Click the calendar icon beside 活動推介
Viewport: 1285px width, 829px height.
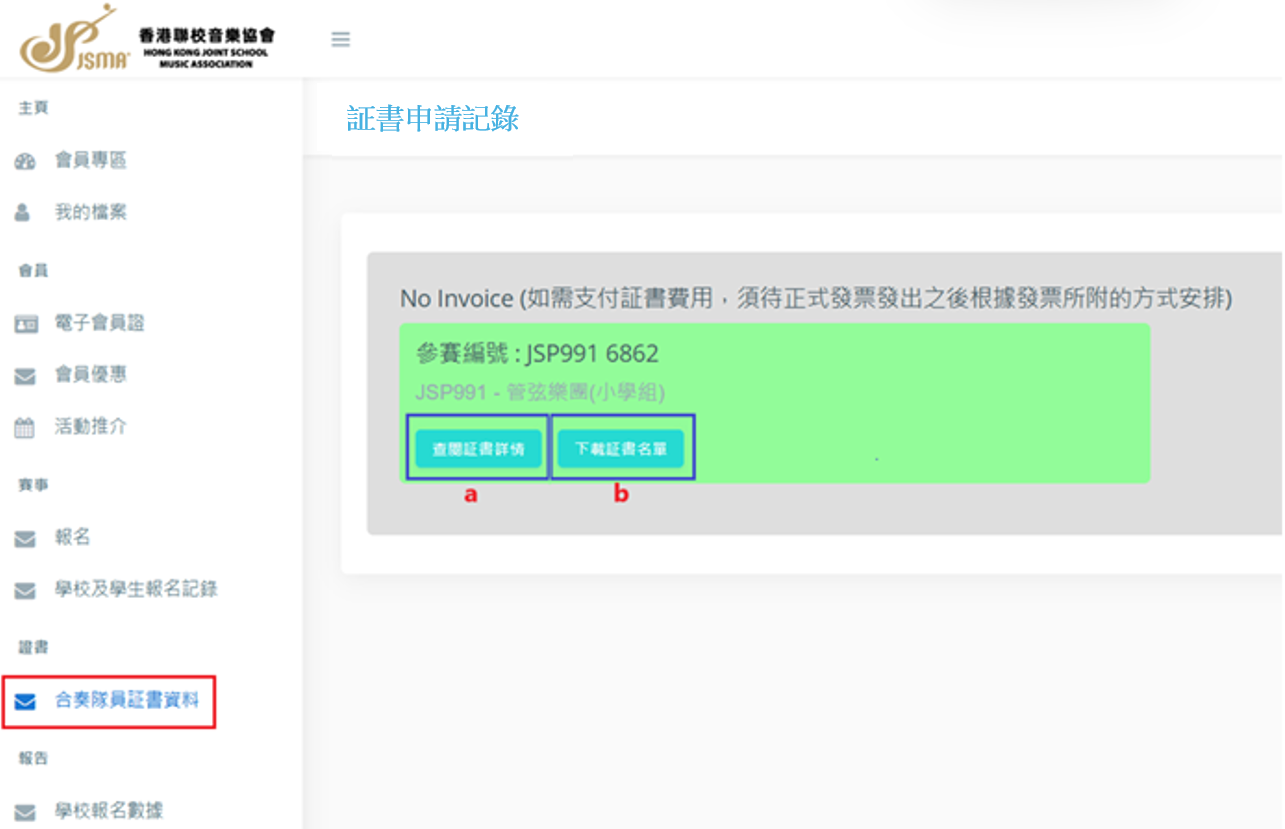(25, 428)
